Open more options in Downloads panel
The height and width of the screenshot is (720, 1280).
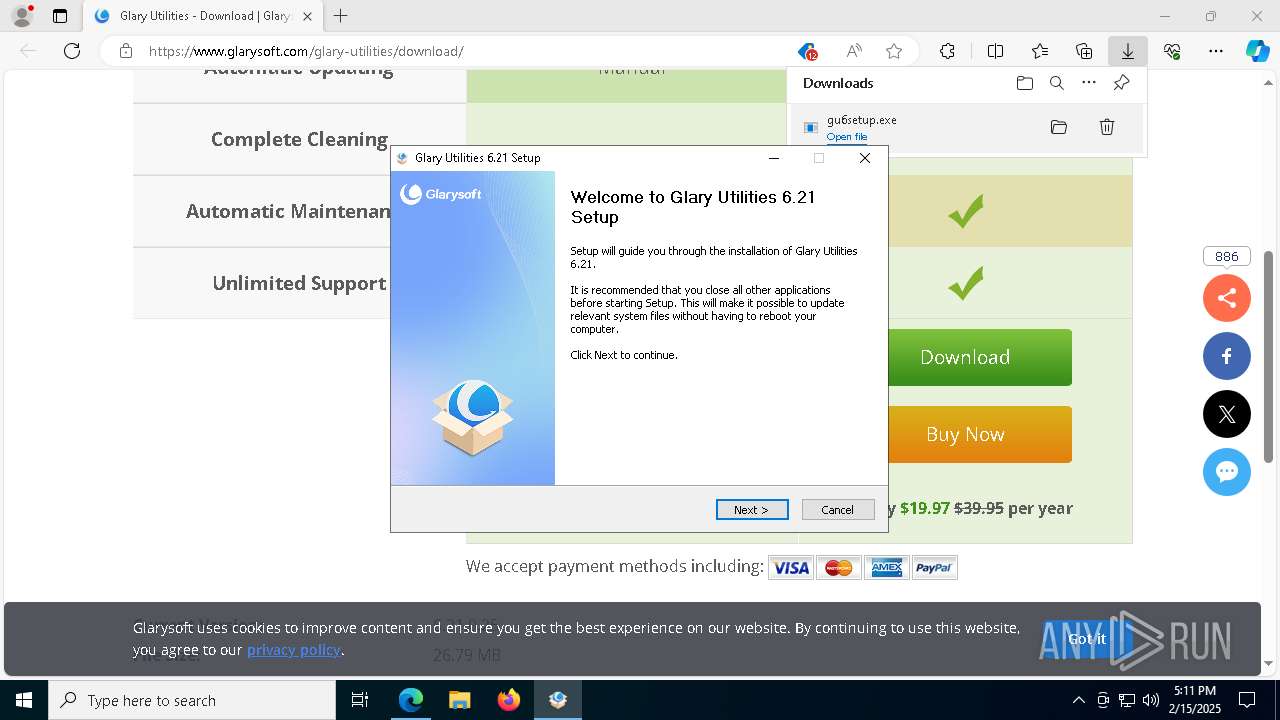click(1089, 83)
